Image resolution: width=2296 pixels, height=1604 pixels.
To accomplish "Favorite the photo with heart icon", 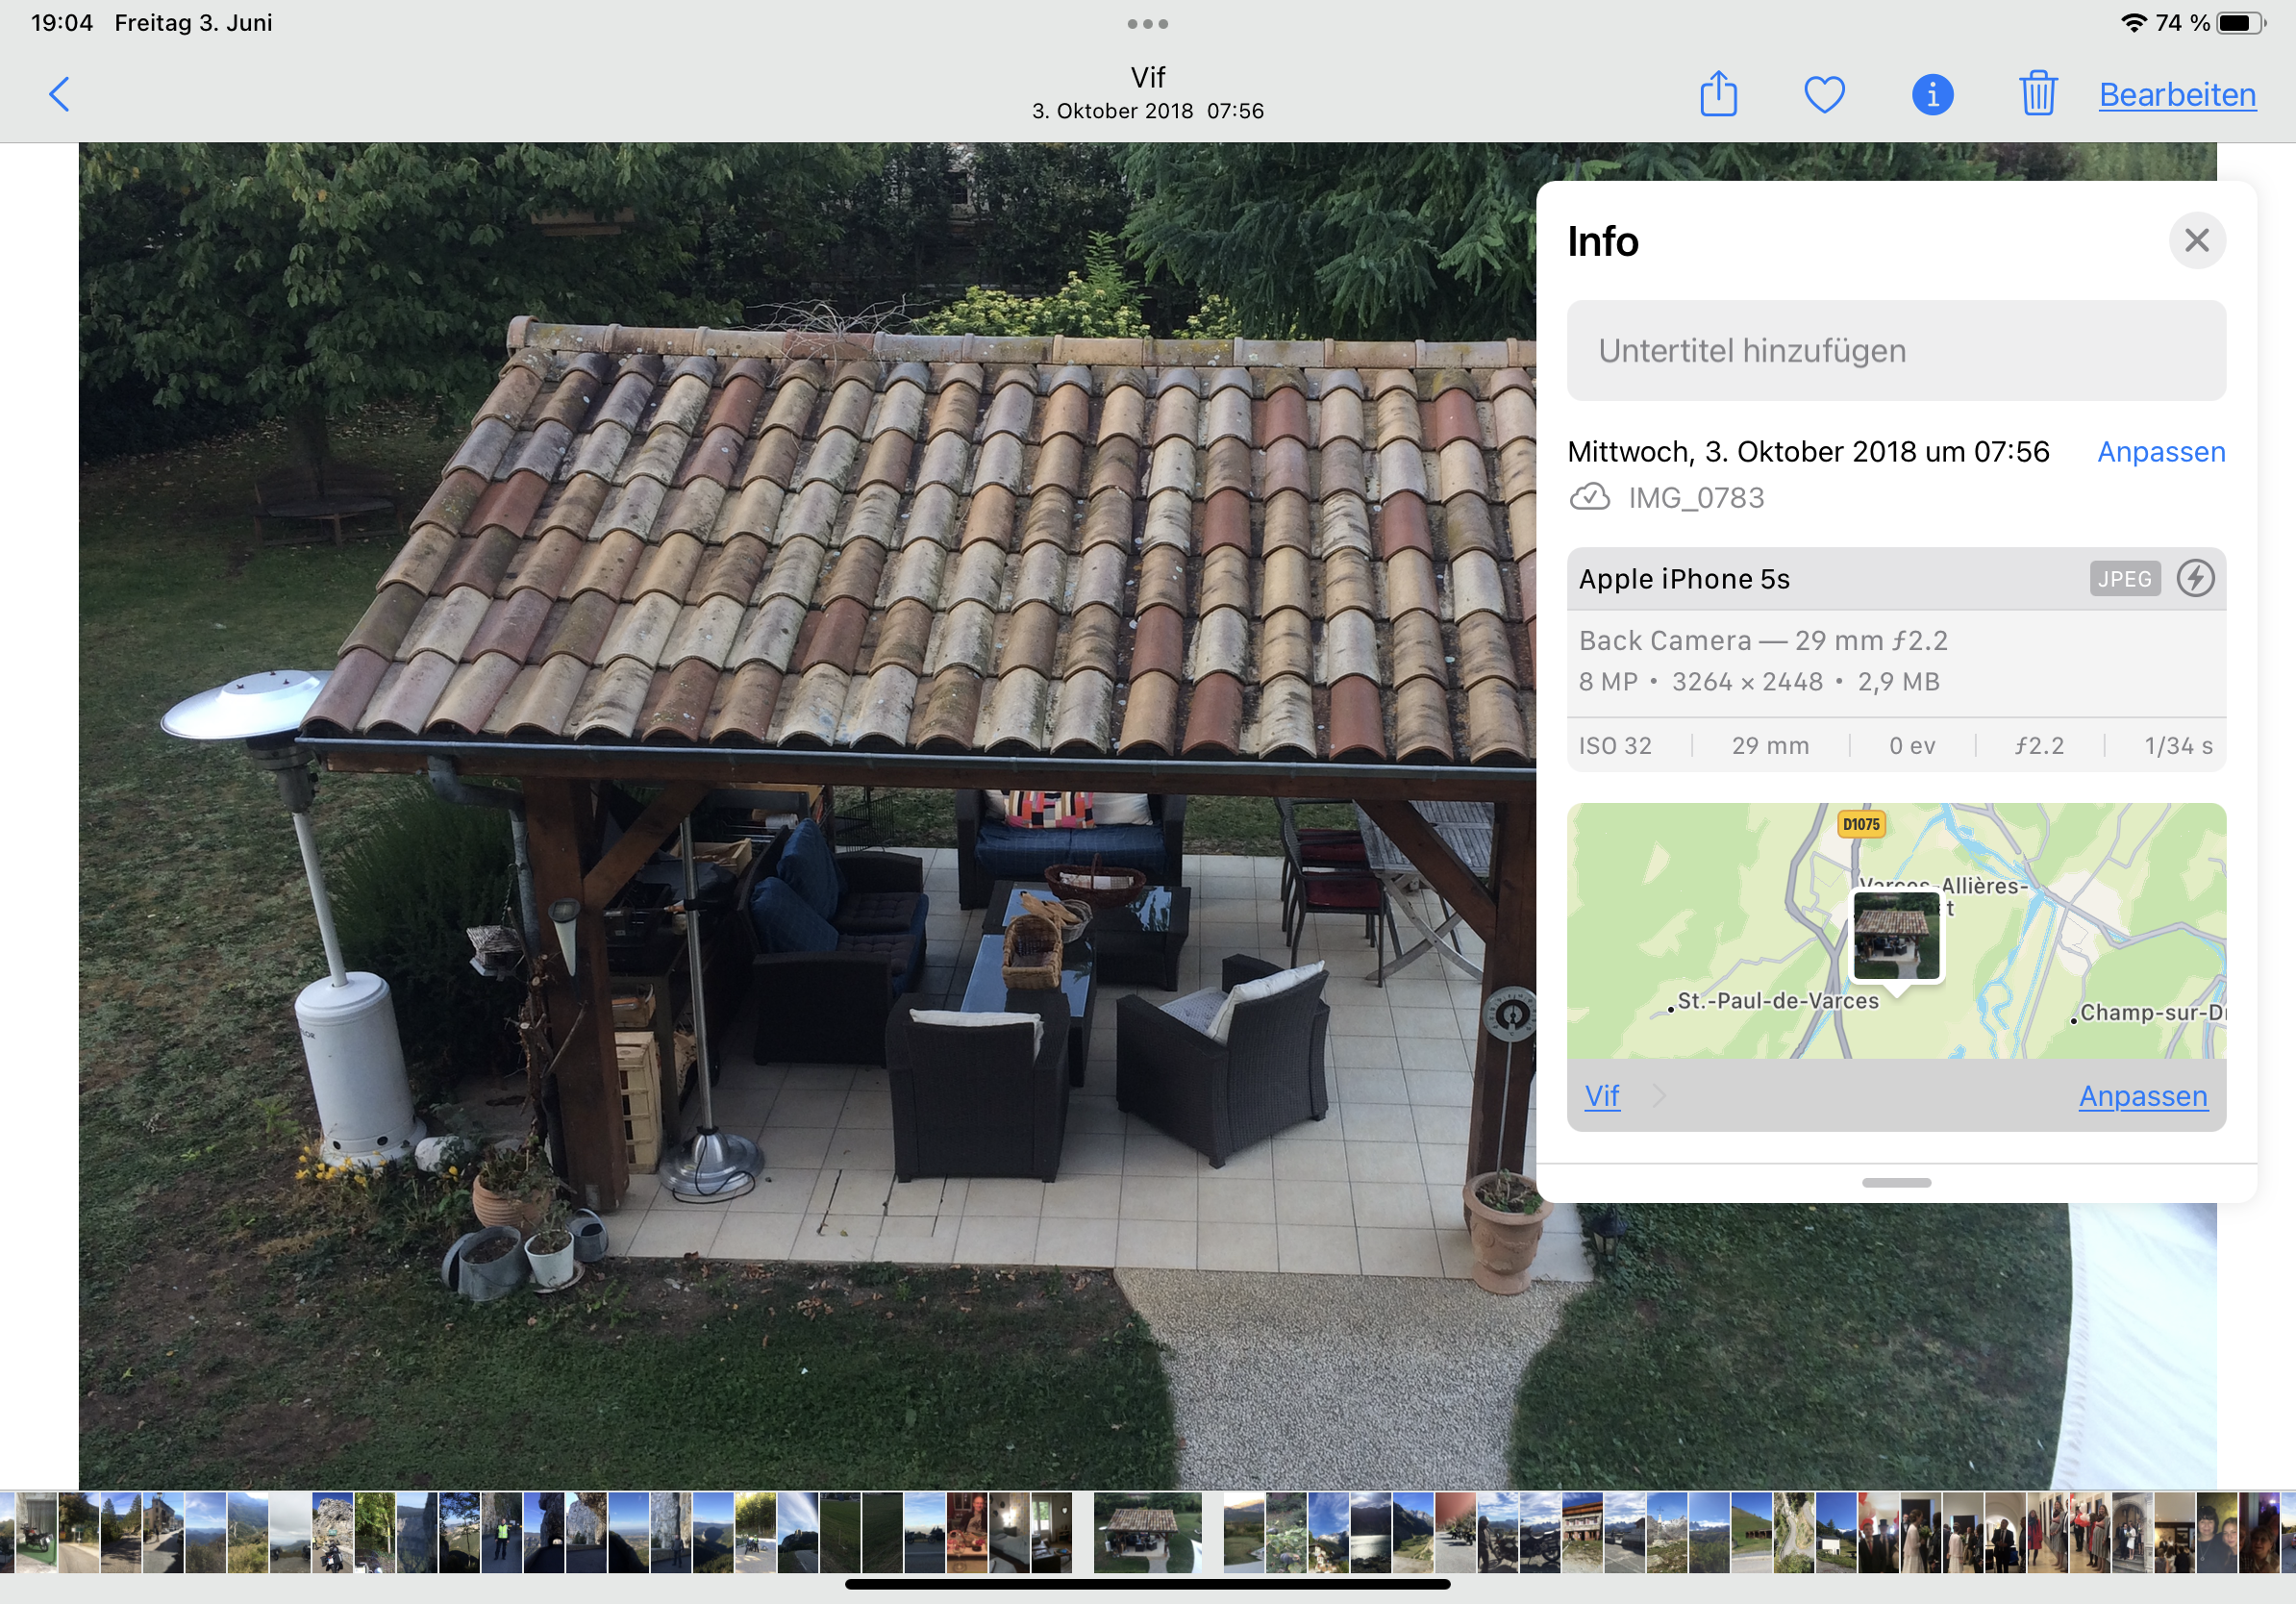I will [1824, 95].
